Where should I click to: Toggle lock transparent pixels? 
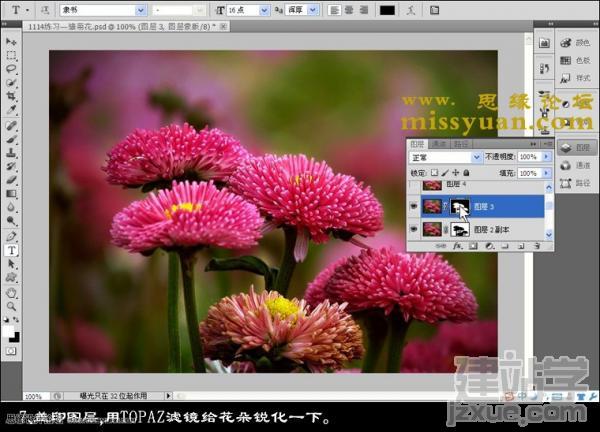coord(434,173)
